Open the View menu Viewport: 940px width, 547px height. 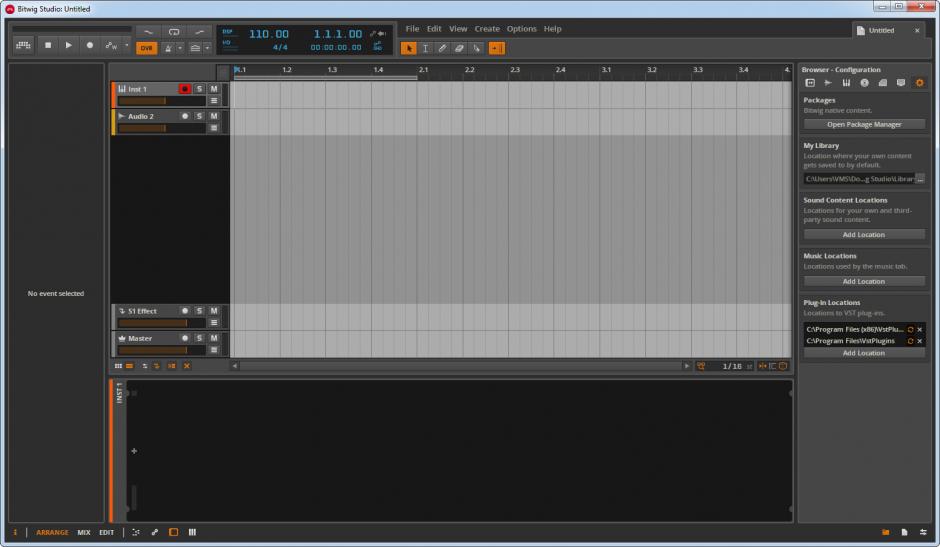point(458,29)
